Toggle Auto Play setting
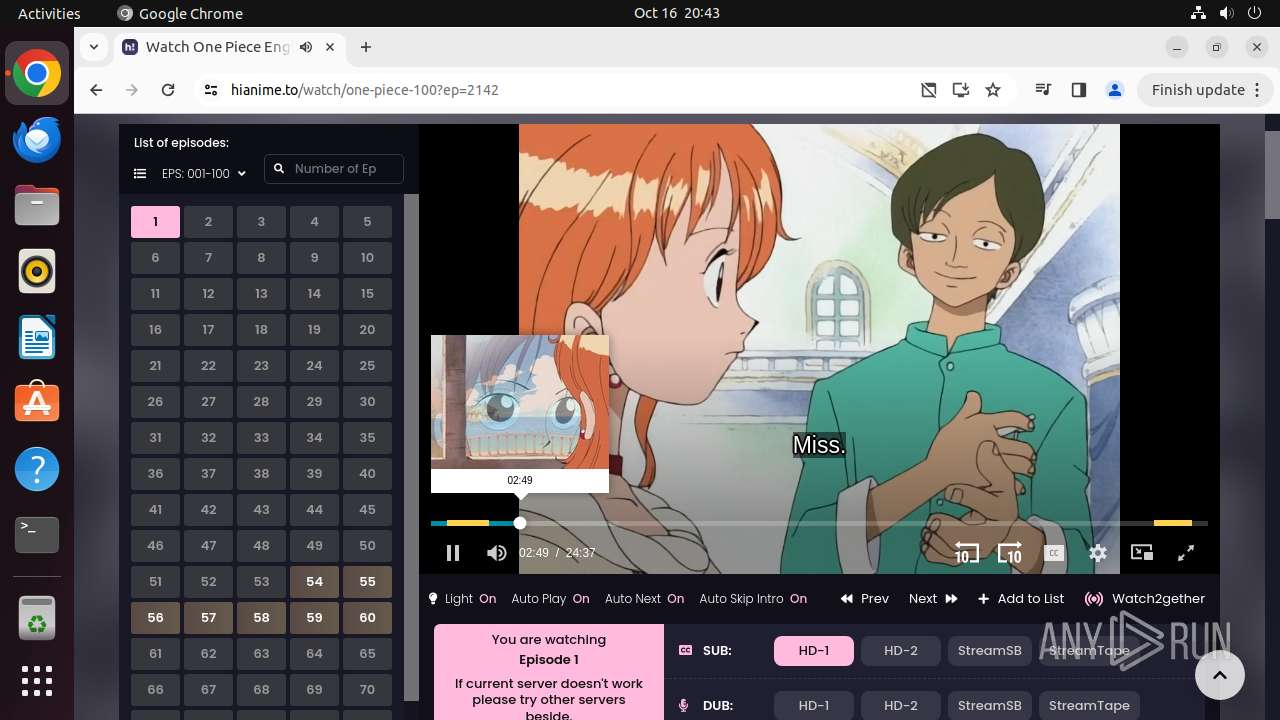Viewport: 1280px width, 720px height. pyautogui.click(x=550, y=599)
